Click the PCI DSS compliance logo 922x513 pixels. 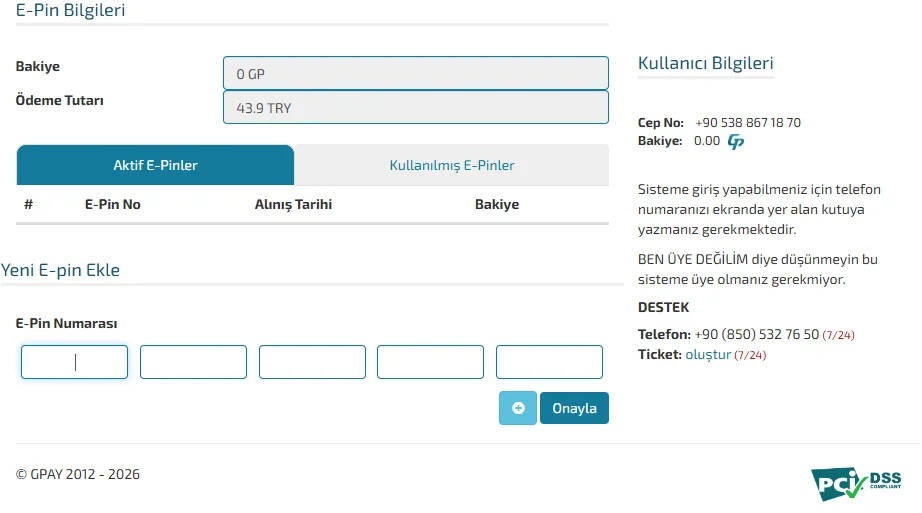pos(856,483)
